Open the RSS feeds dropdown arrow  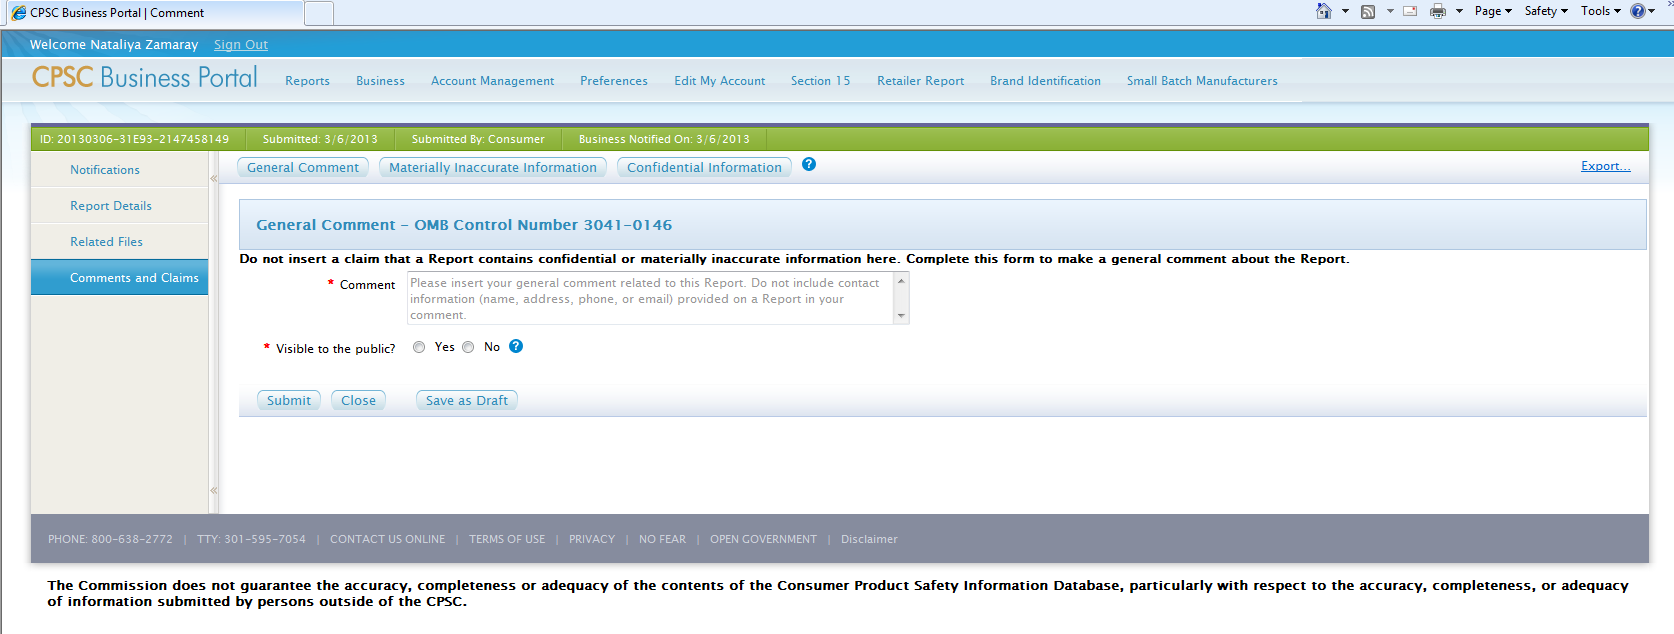pyautogui.click(x=1390, y=11)
